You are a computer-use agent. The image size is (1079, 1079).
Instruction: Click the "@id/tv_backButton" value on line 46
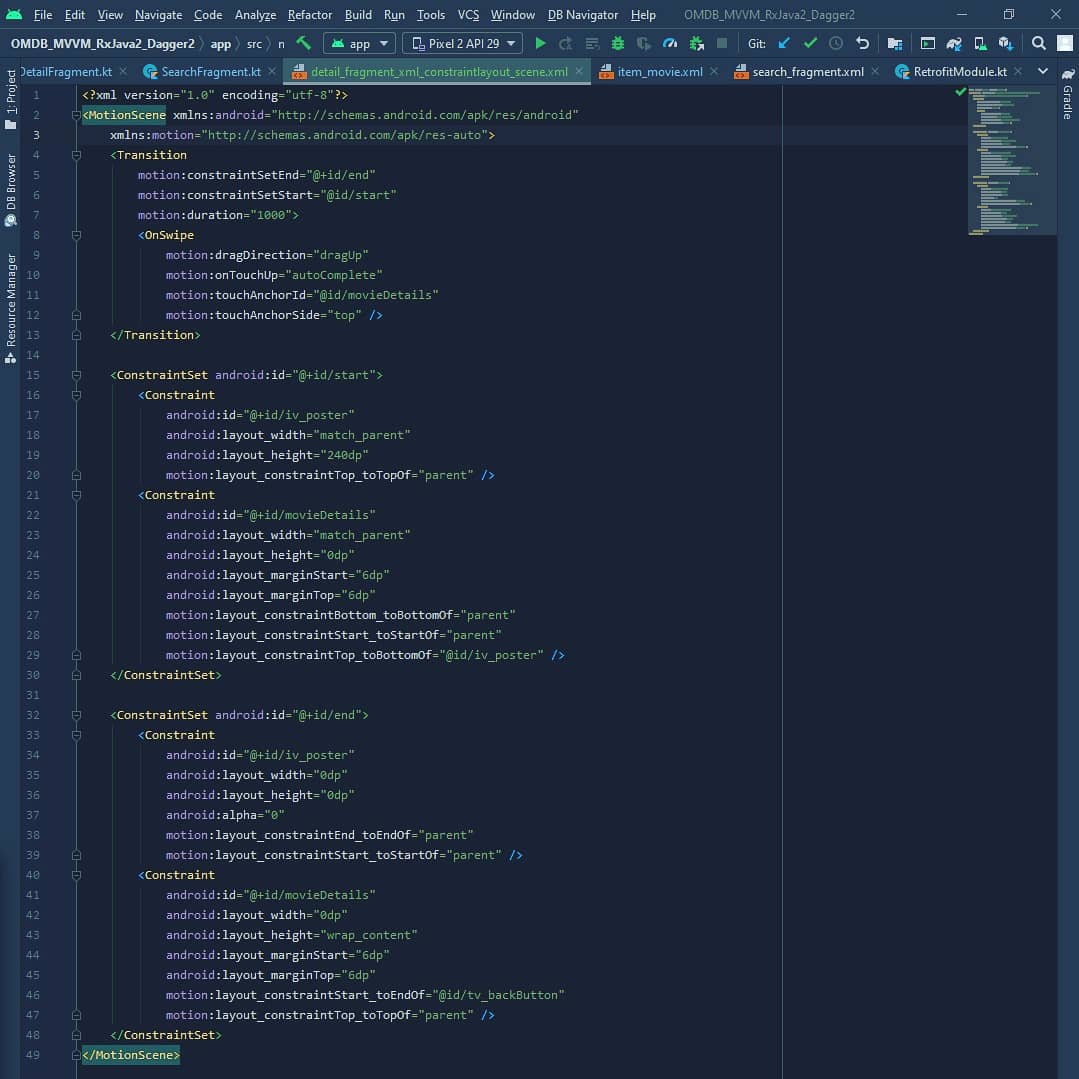pyautogui.click(x=498, y=994)
